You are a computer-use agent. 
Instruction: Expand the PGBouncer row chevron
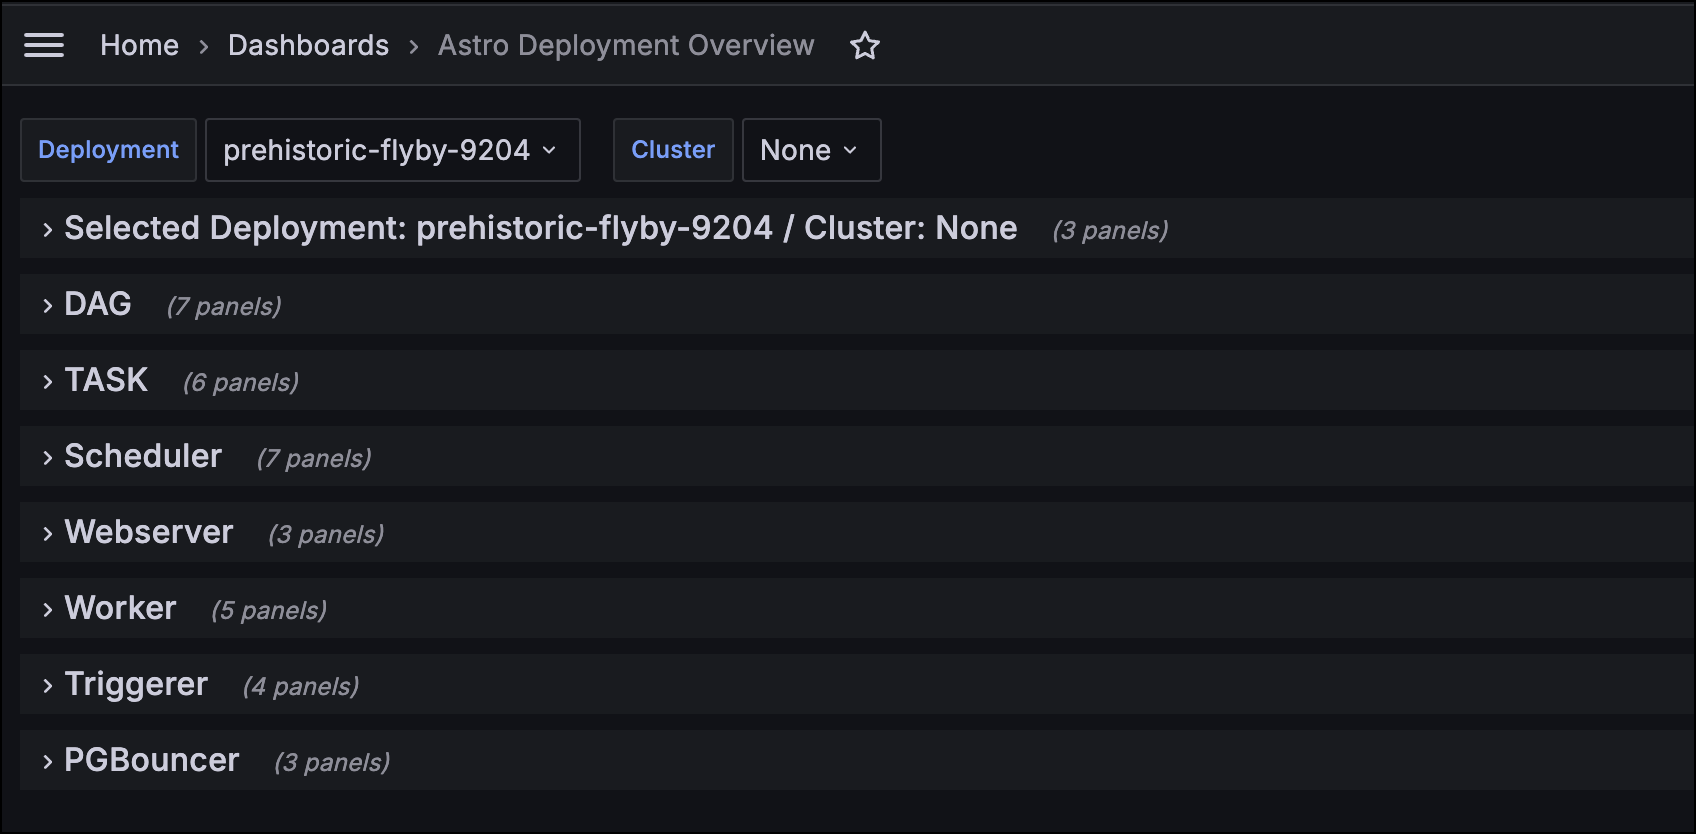pos(47,762)
